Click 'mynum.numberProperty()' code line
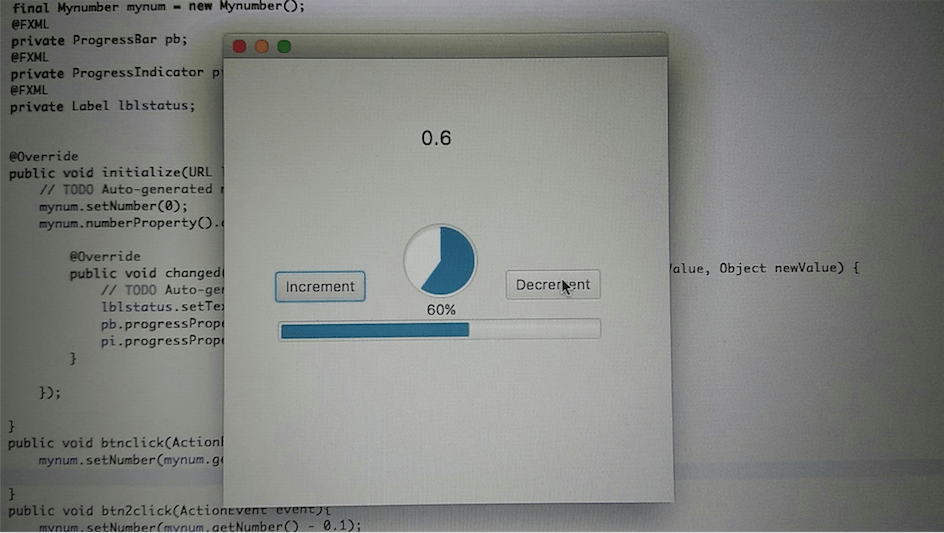The image size is (944, 533). (x=131, y=223)
